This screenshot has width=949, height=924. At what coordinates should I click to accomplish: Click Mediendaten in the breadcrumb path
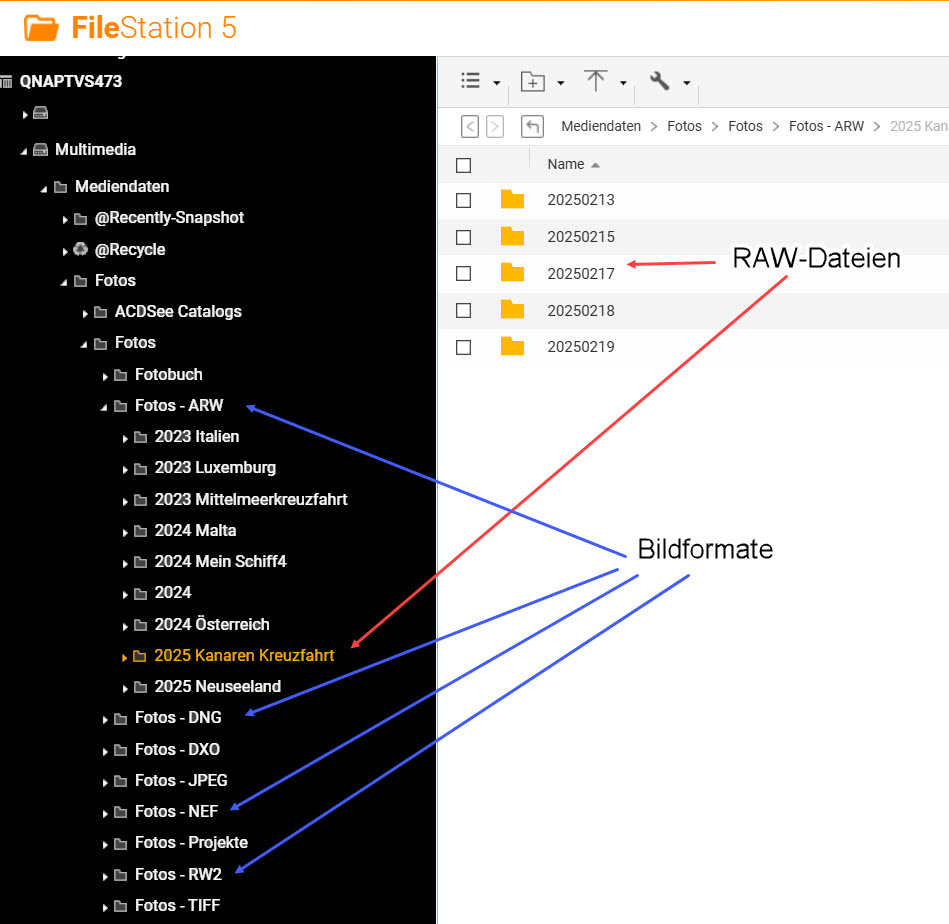coord(601,127)
